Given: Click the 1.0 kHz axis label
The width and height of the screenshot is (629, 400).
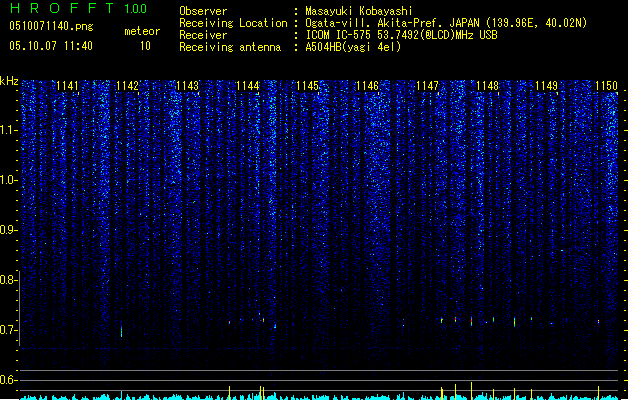Looking at the screenshot, I should [x=8, y=180].
